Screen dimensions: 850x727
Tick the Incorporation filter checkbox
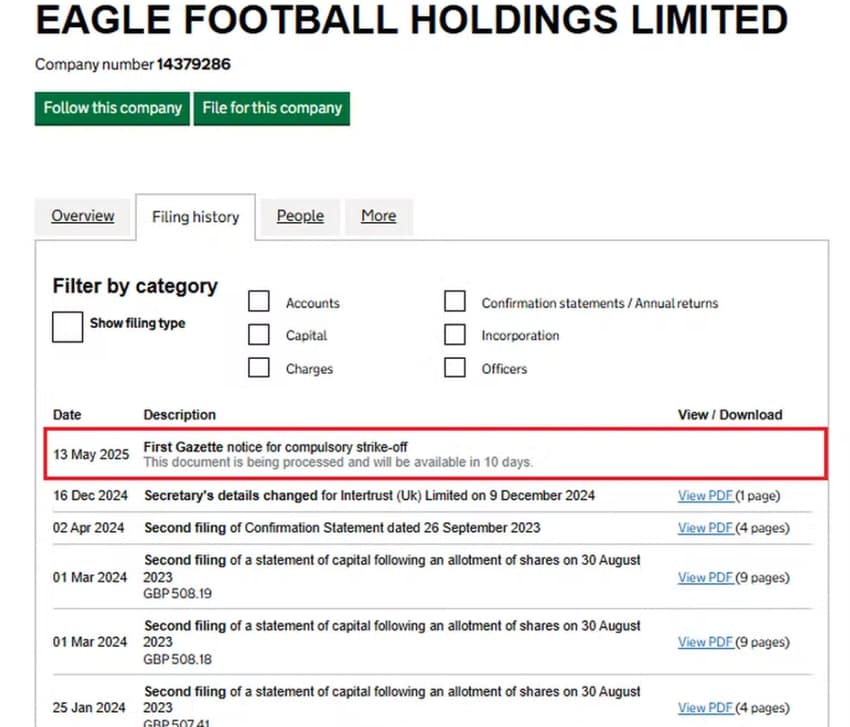coord(455,335)
